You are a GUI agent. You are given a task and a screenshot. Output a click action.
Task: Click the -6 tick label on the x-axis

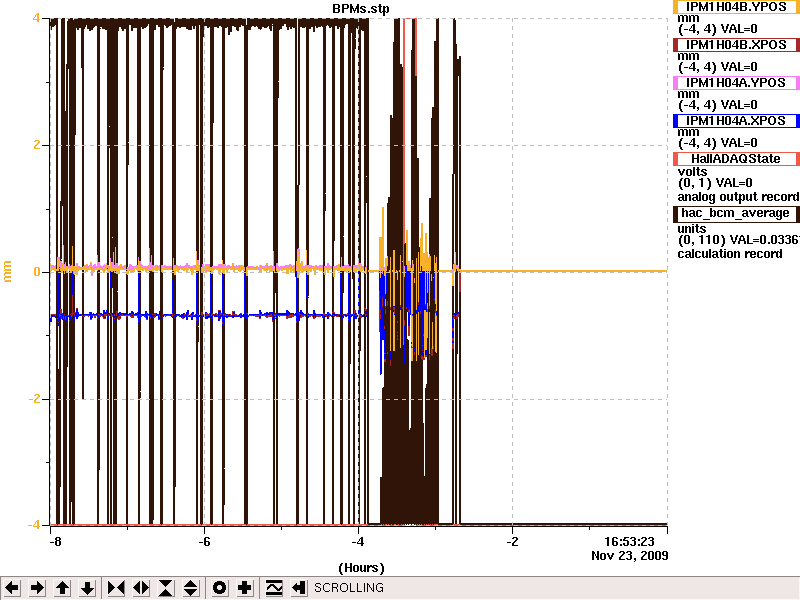click(x=204, y=542)
